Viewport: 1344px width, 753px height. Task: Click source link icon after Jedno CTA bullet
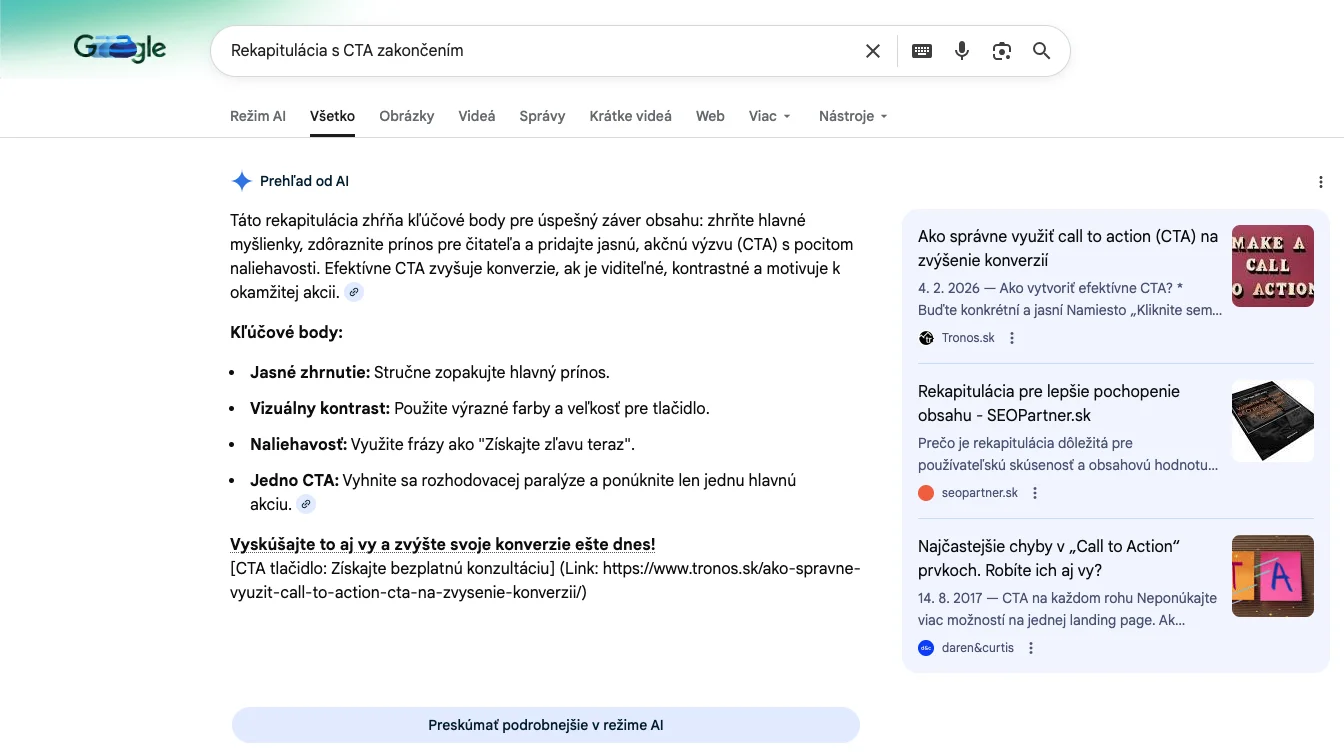(306, 504)
